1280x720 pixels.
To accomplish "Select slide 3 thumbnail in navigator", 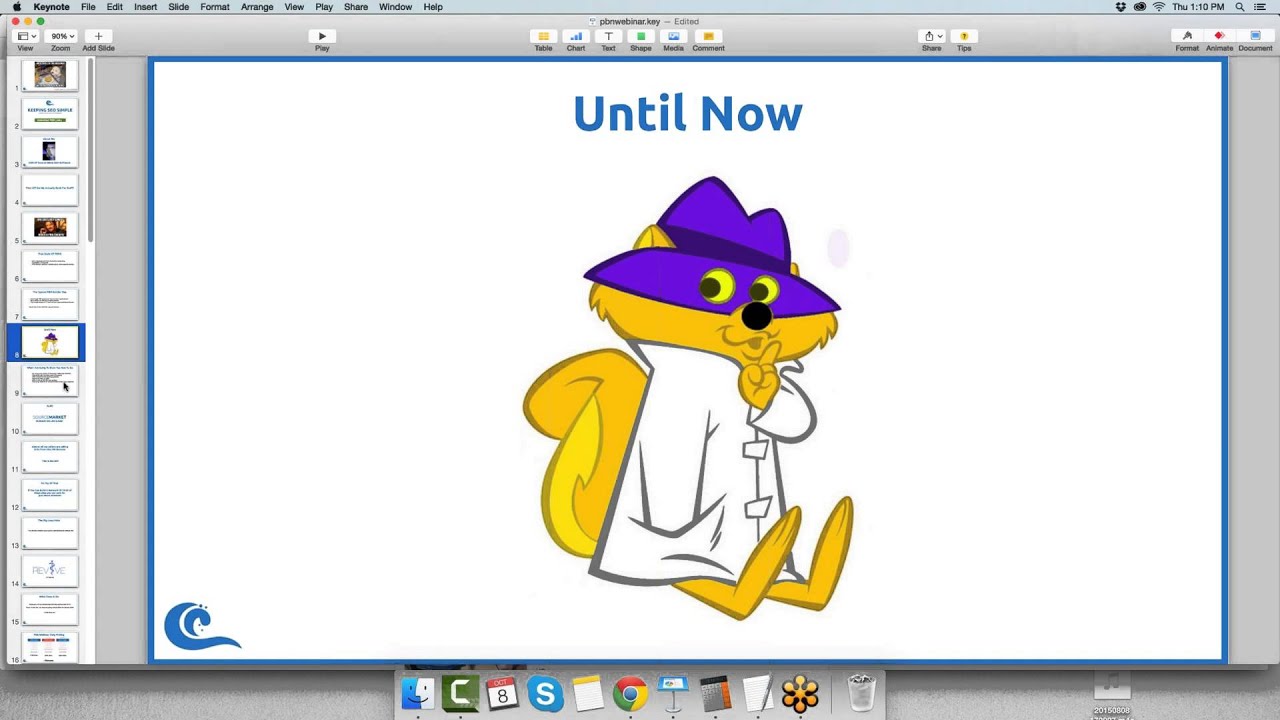I will [50, 151].
